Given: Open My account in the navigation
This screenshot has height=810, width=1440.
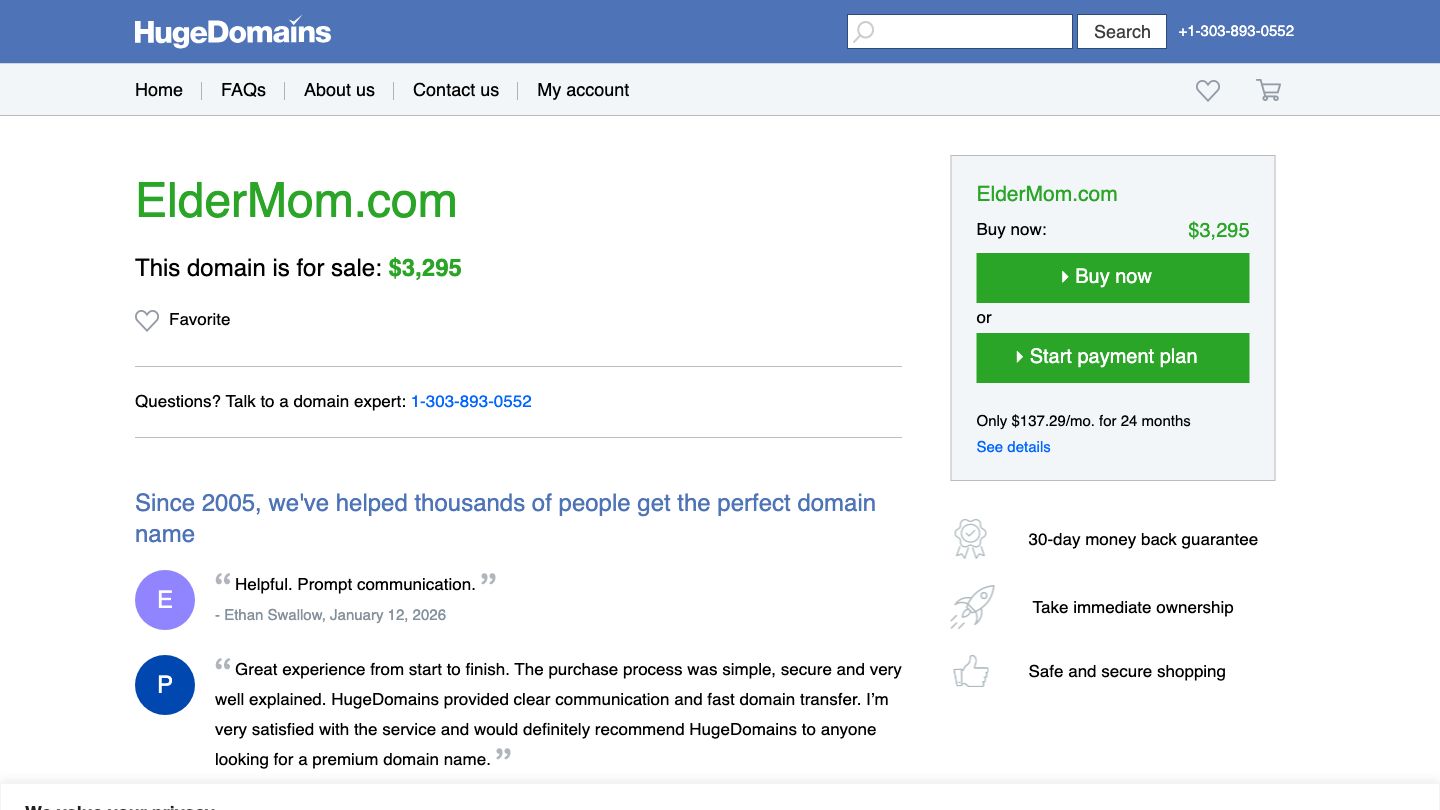Looking at the screenshot, I should [583, 90].
